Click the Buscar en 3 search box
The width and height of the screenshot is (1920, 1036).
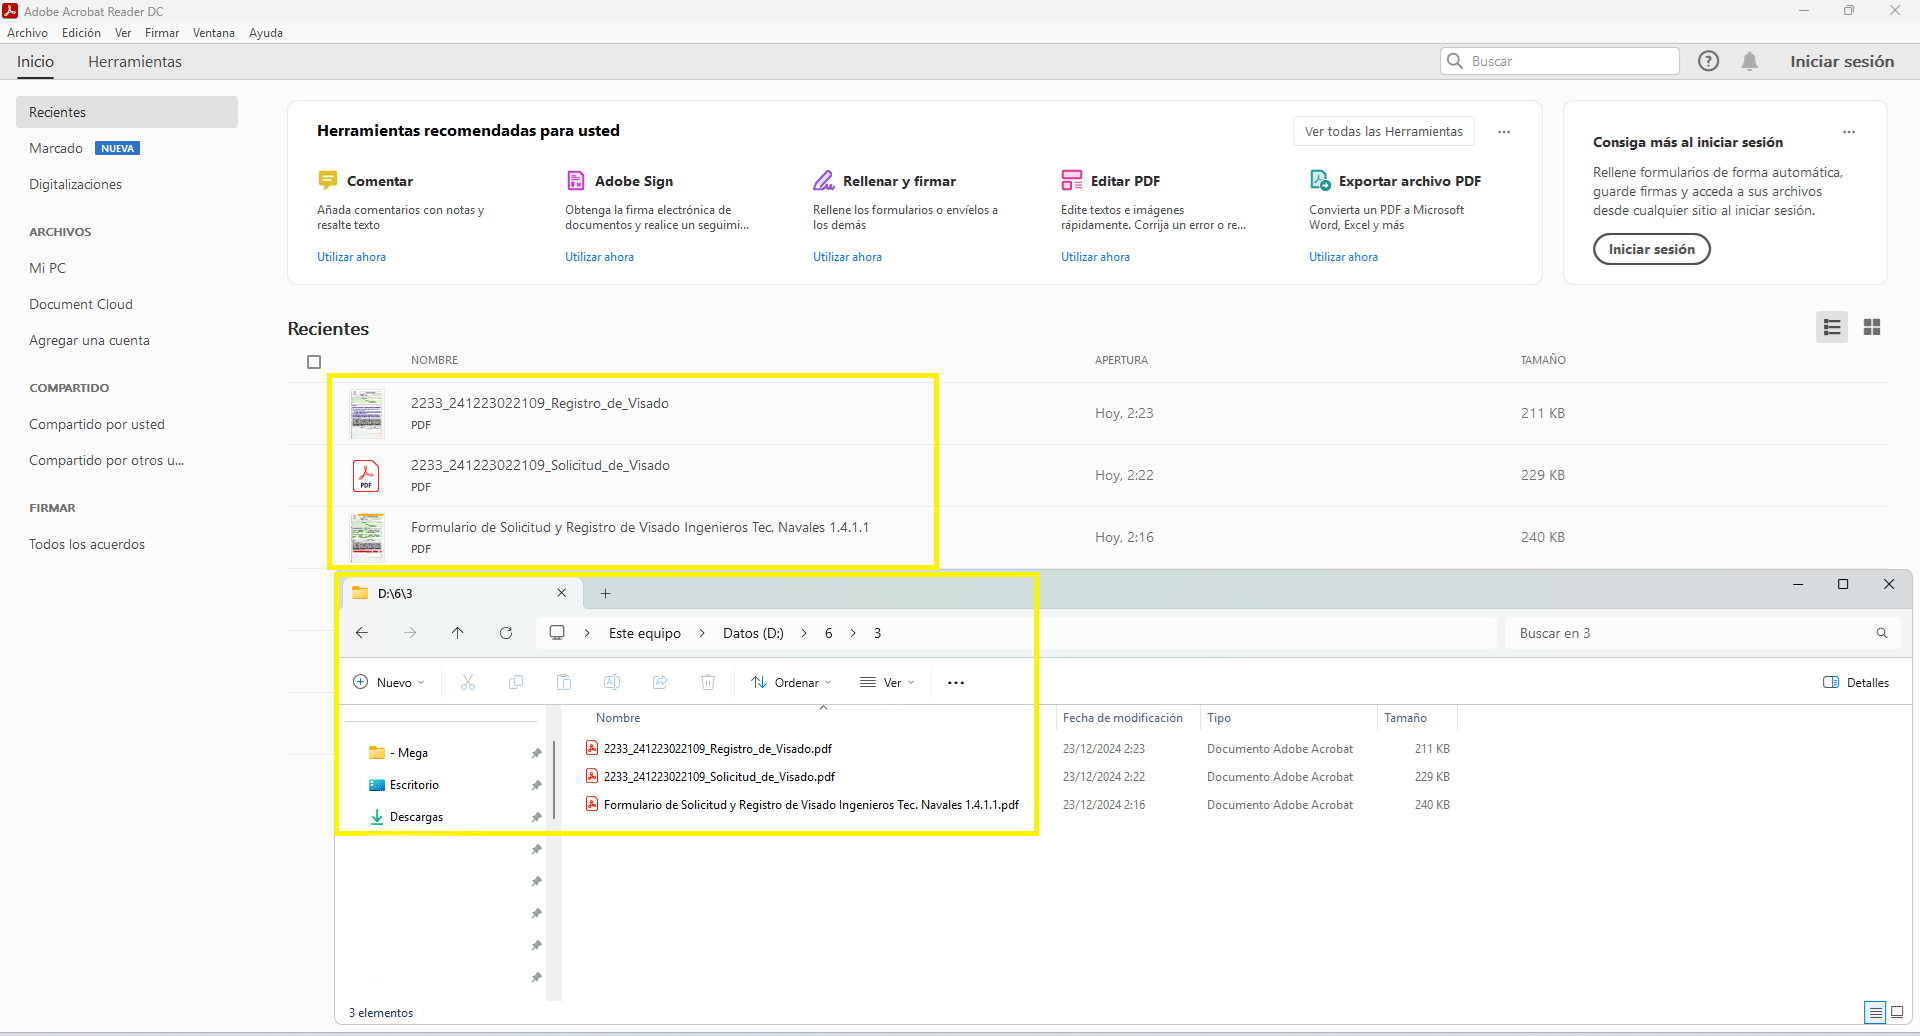1703,633
